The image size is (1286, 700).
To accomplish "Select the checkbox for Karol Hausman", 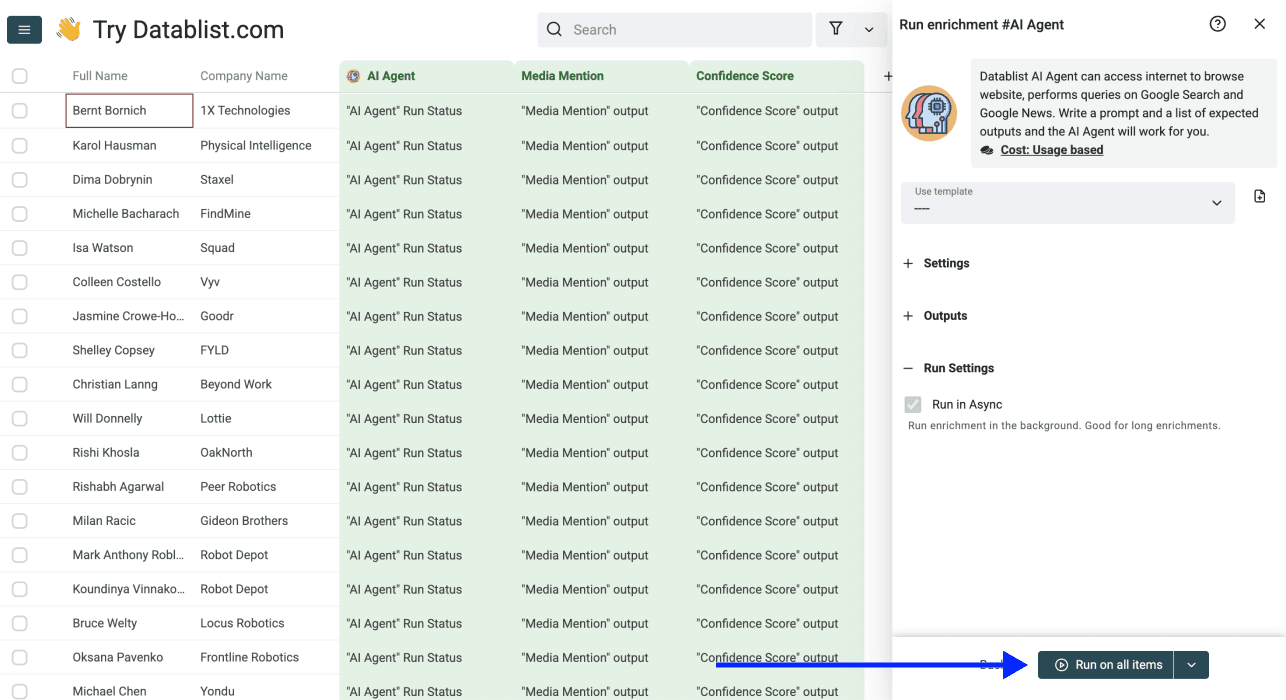I will click(19, 145).
